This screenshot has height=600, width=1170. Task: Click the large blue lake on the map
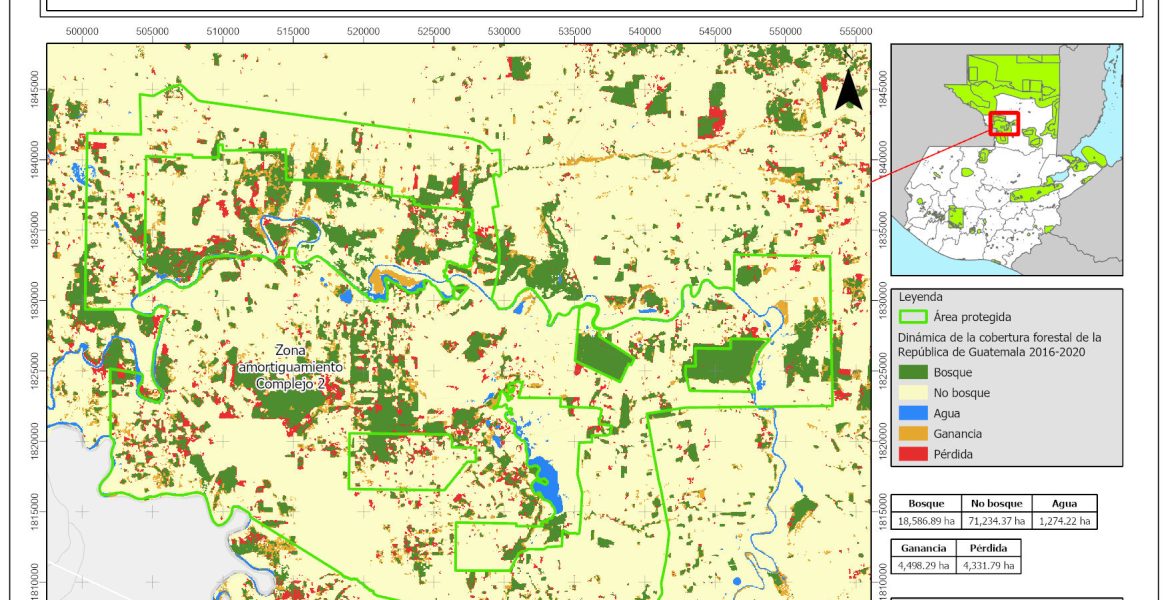click(546, 479)
